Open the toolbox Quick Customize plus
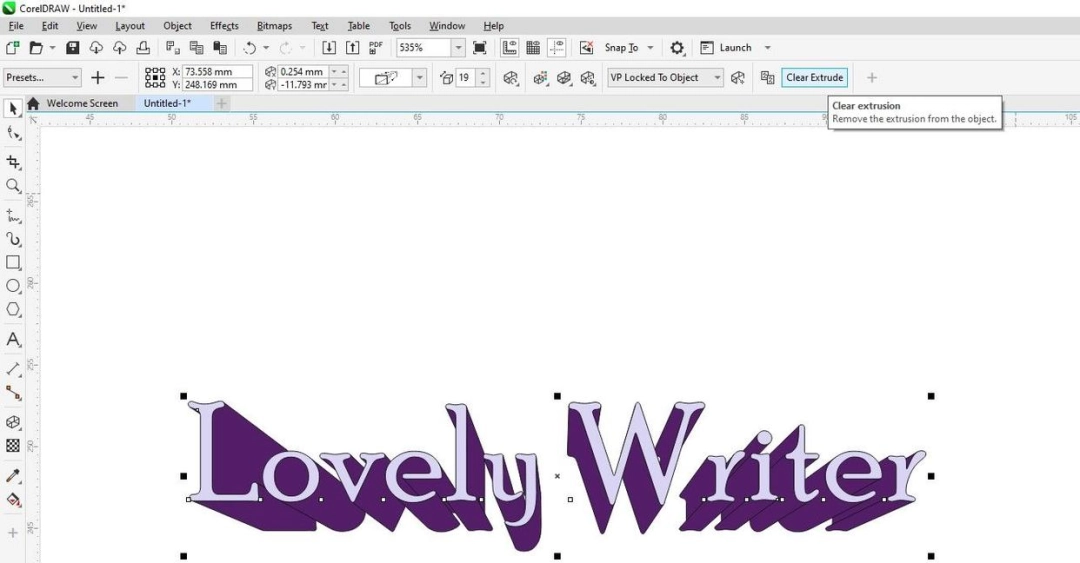The height and width of the screenshot is (563, 1080). pos(12,533)
